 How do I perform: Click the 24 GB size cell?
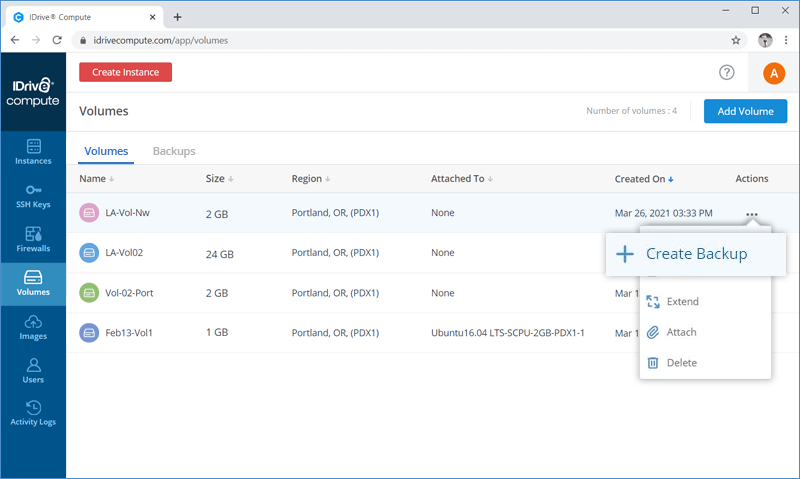(x=219, y=254)
